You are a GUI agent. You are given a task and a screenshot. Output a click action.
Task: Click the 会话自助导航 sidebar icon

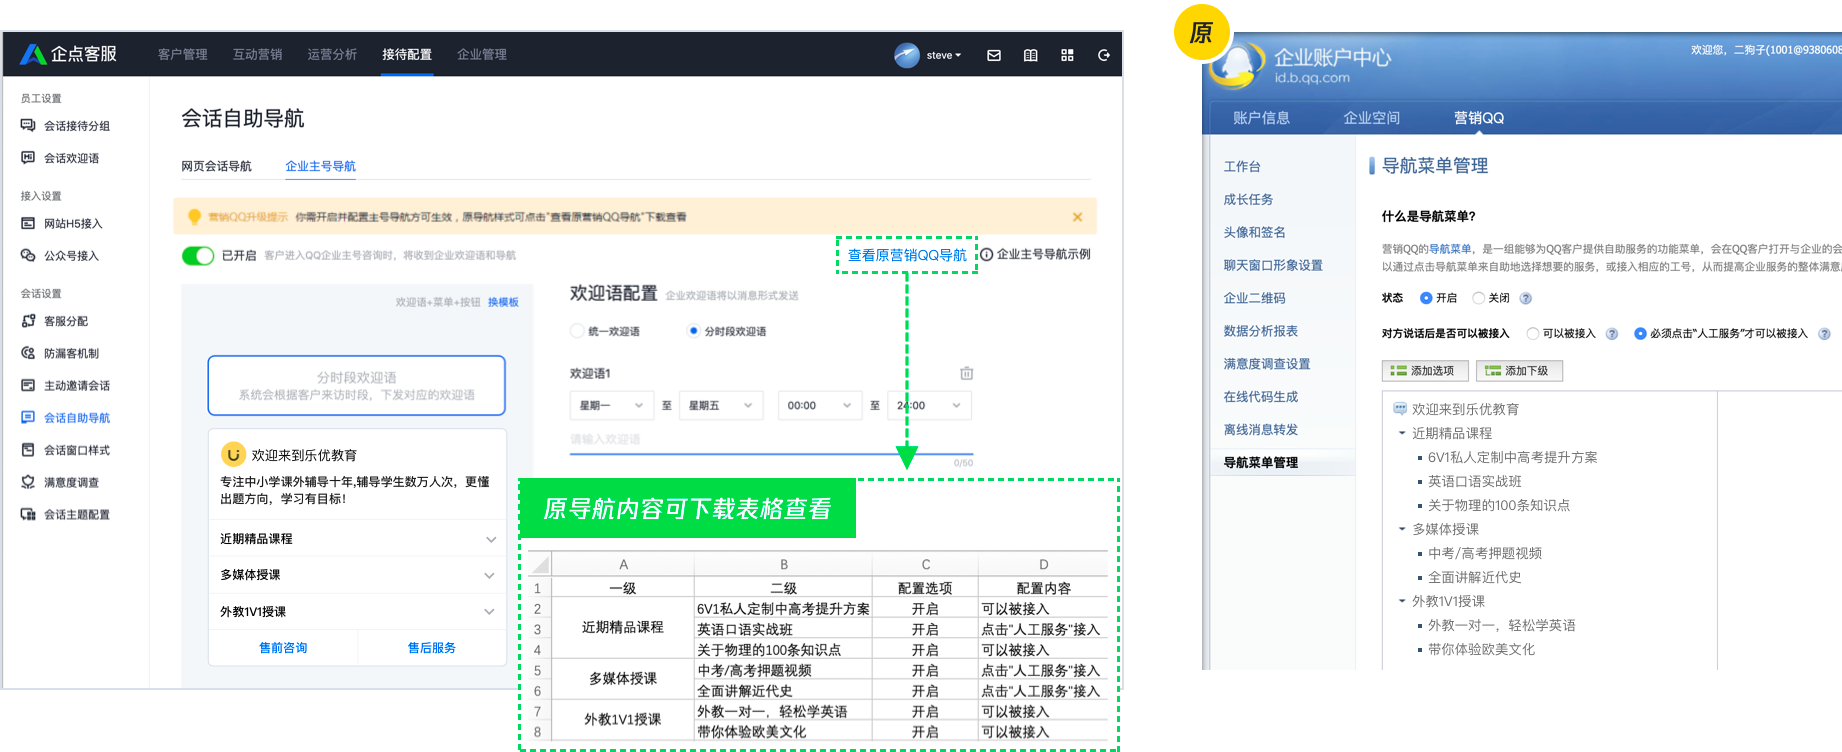pos(28,417)
